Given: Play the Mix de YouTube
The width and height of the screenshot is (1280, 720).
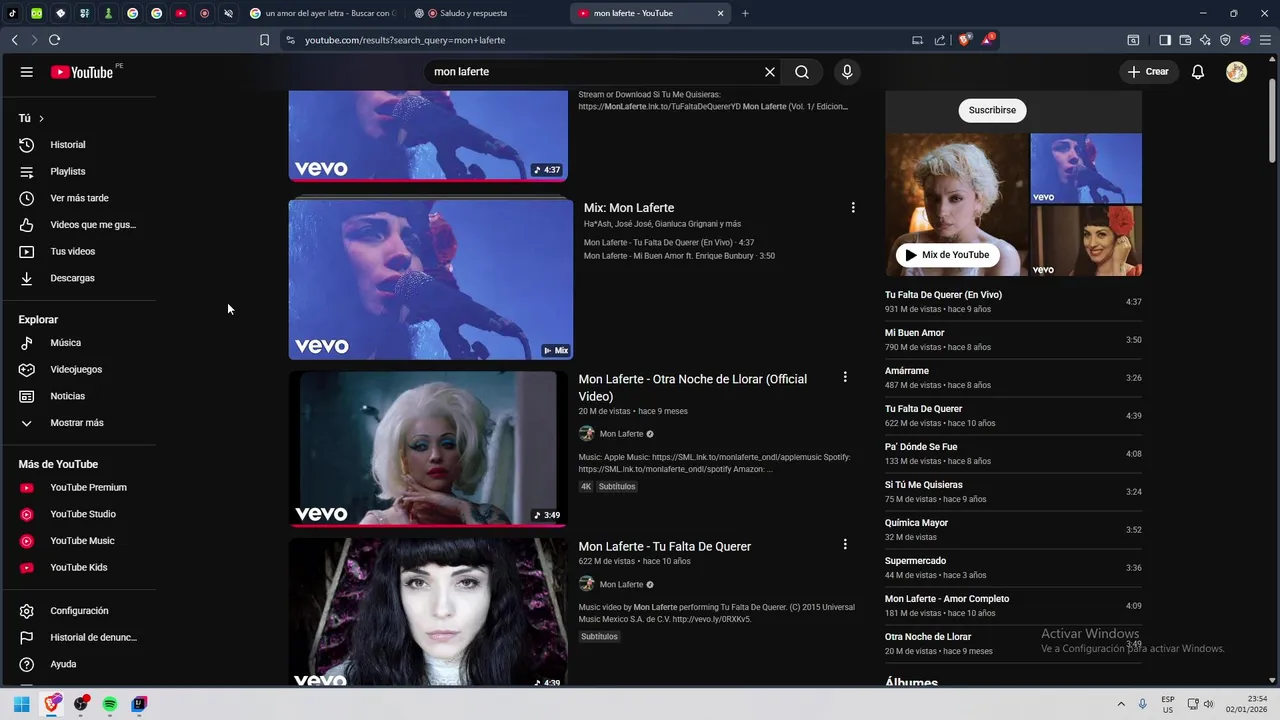Looking at the screenshot, I should click(x=947, y=255).
